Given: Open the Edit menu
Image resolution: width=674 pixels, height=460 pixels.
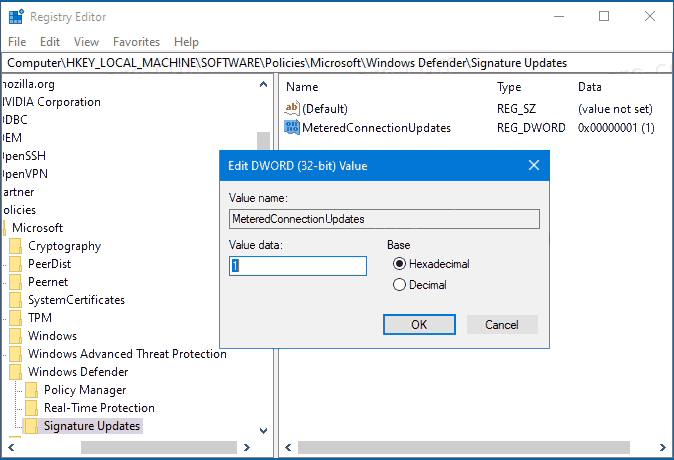Looking at the screenshot, I should (50, 42).
